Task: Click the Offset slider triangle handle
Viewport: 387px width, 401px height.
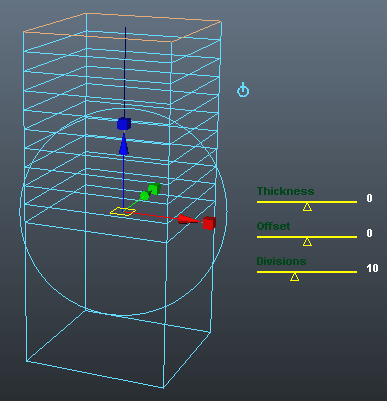Action: (x=307, y=242)
